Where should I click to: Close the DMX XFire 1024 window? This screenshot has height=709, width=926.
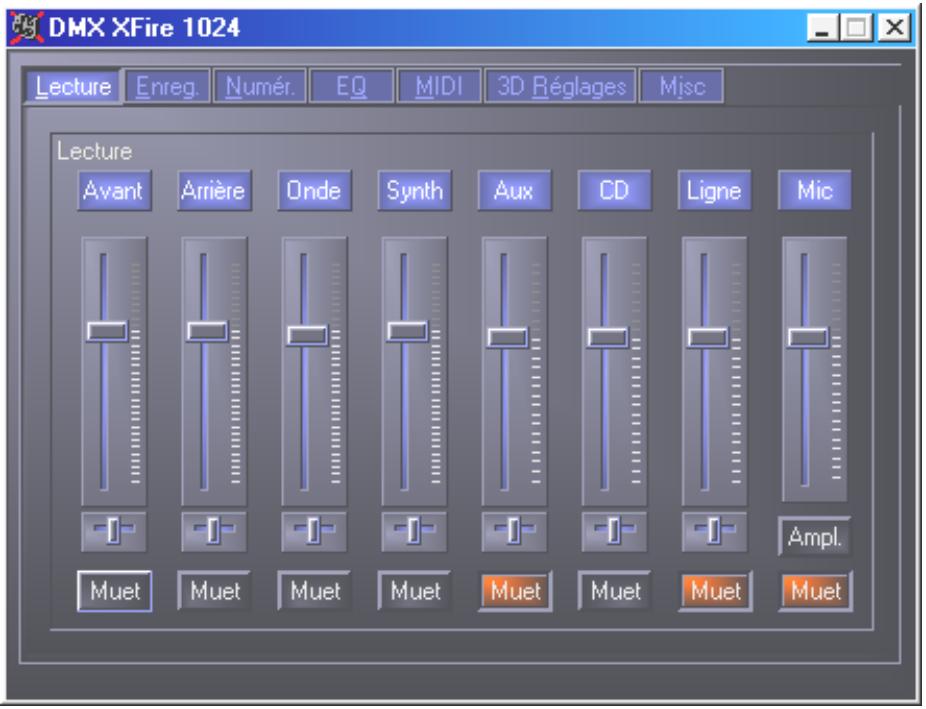(894, 28)
